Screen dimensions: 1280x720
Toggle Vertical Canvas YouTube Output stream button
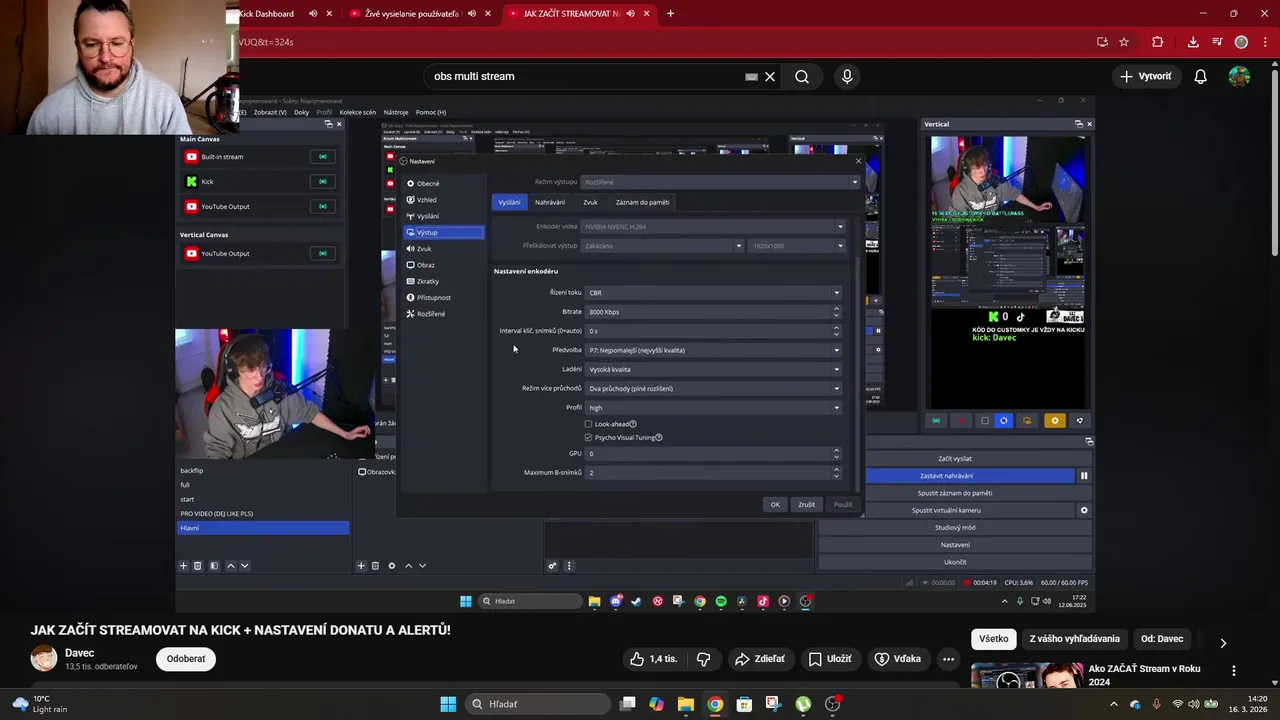click(322, 254)
